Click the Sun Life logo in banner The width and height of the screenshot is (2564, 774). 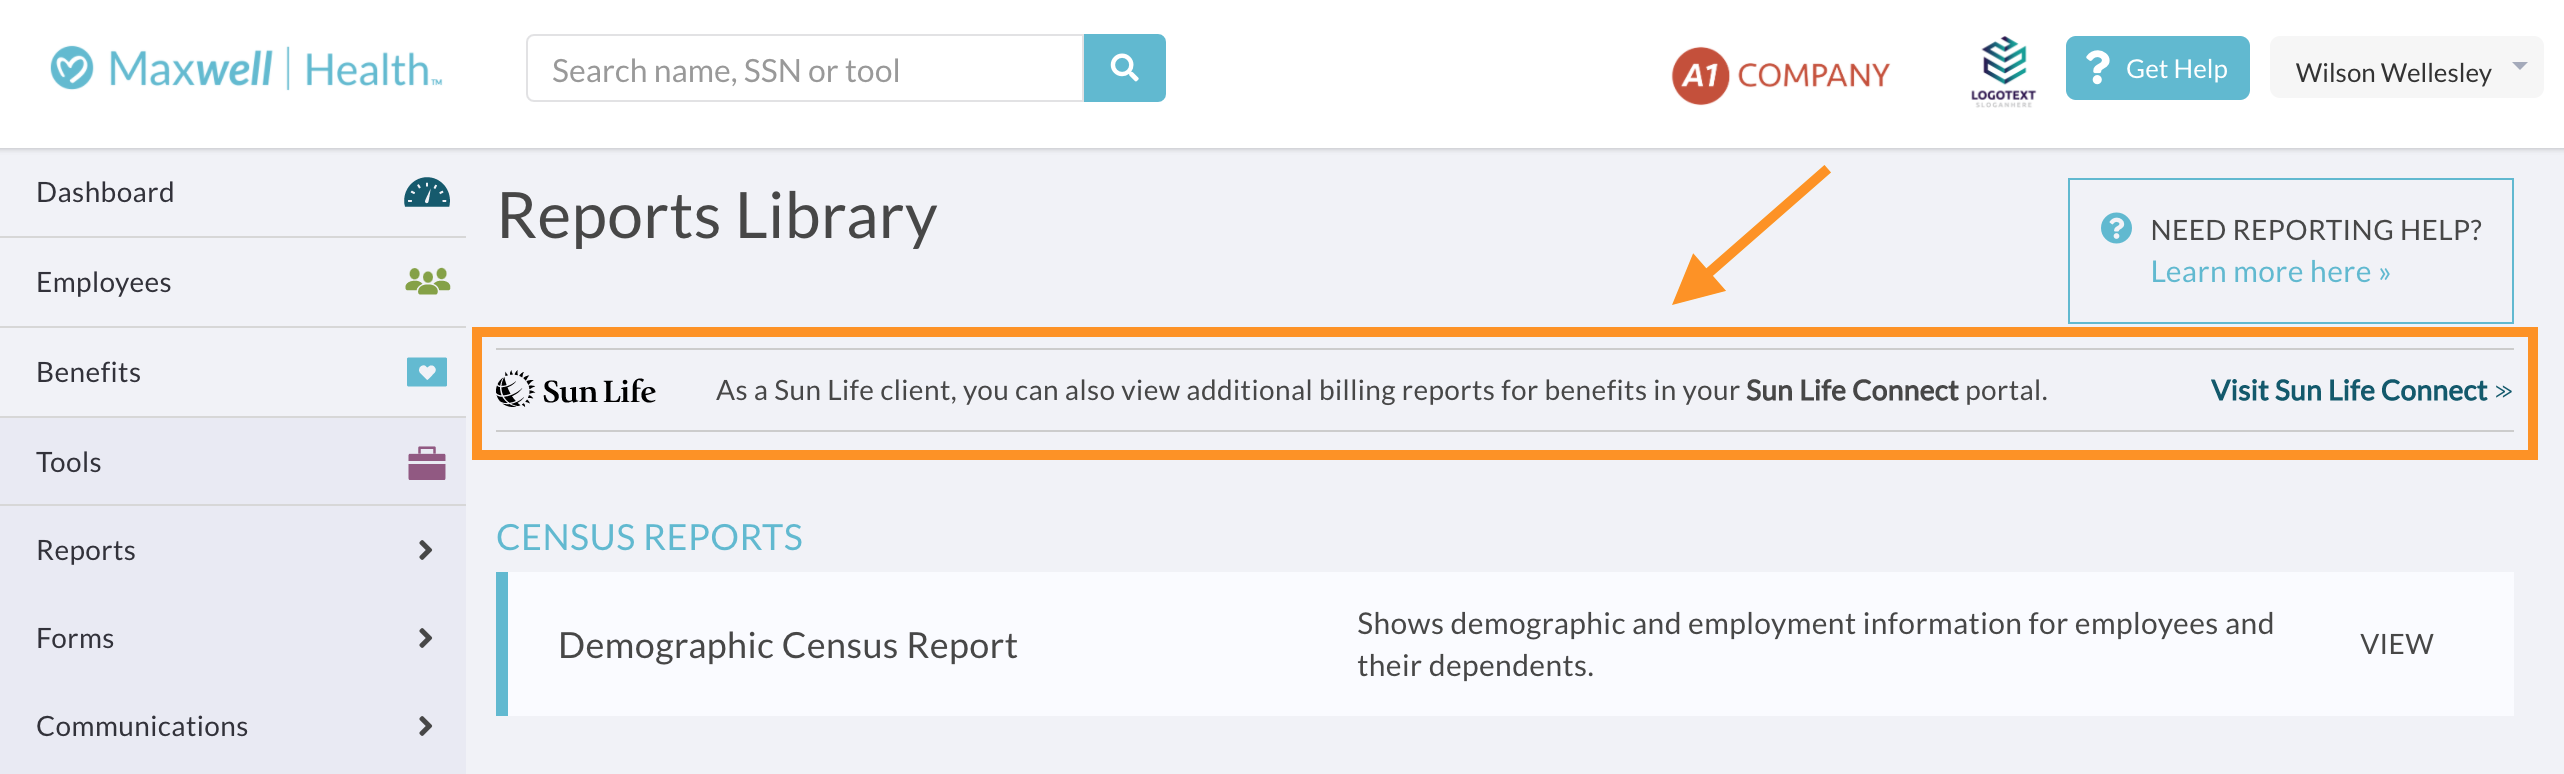576,390
